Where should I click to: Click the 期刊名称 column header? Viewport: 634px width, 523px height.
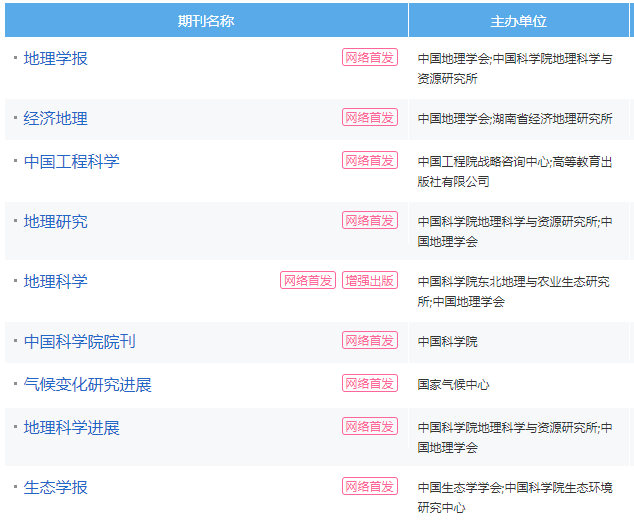[206, 21]
